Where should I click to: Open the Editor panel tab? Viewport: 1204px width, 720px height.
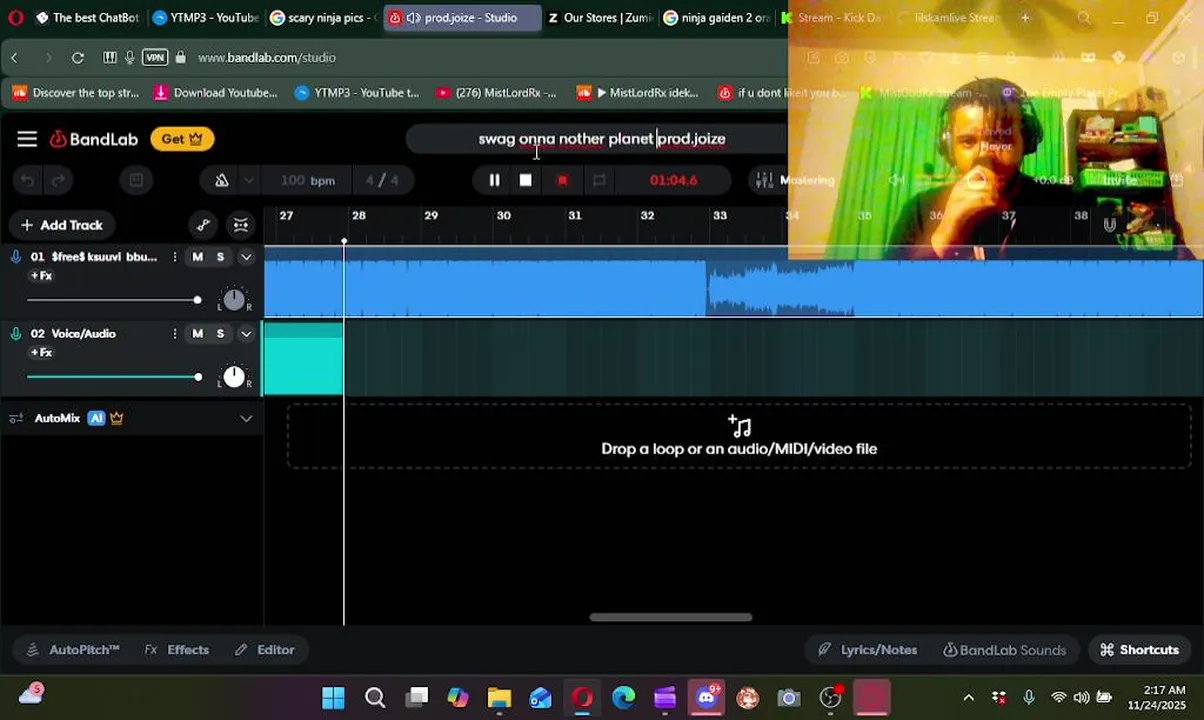click(x=265, y=650)
